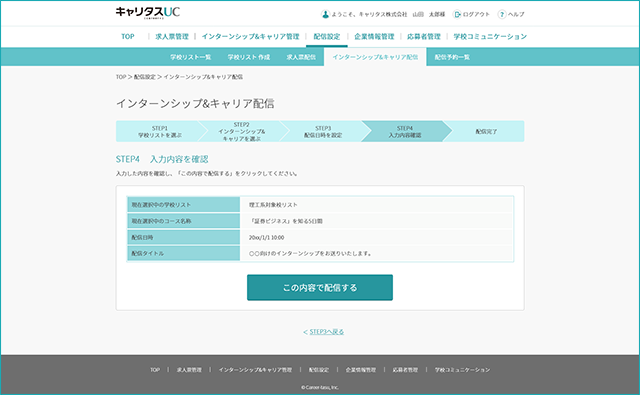
Task: Click the この内容で配信する button
Action: (320, 288)
